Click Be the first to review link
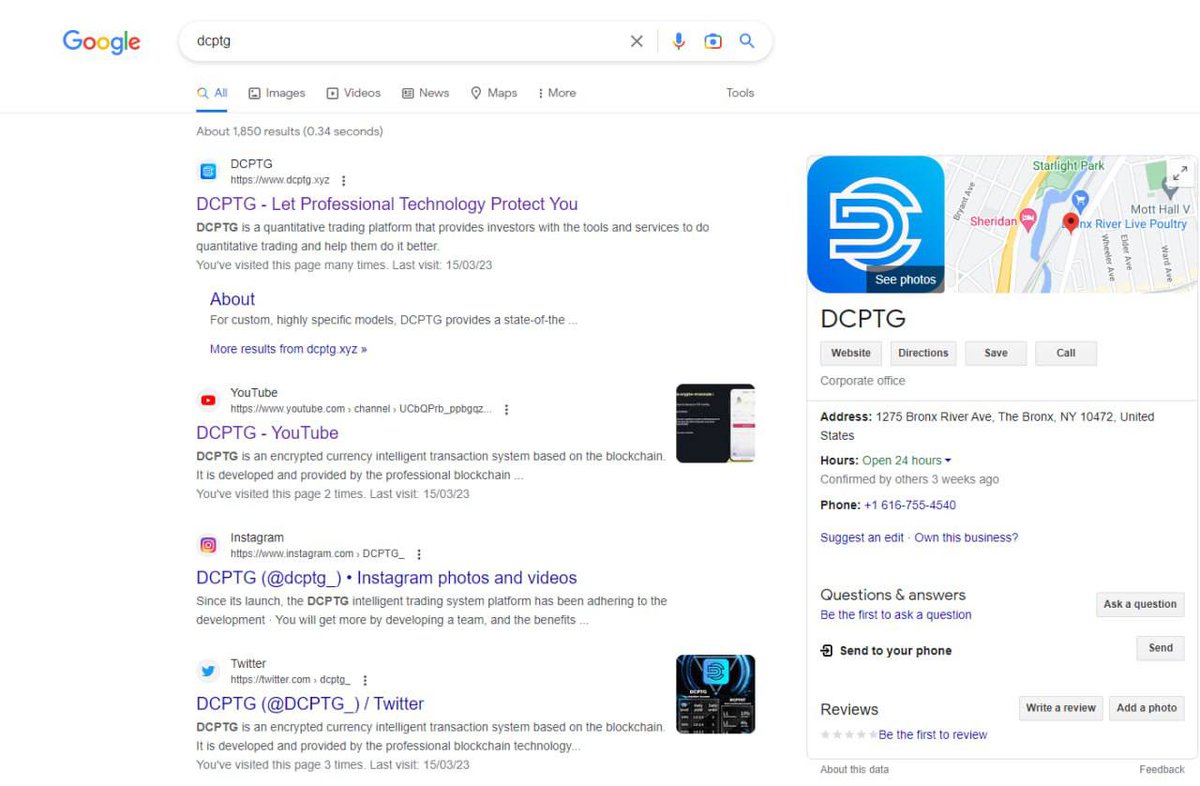The width and height of the screenshot is (1200, 786). point(933,735)
